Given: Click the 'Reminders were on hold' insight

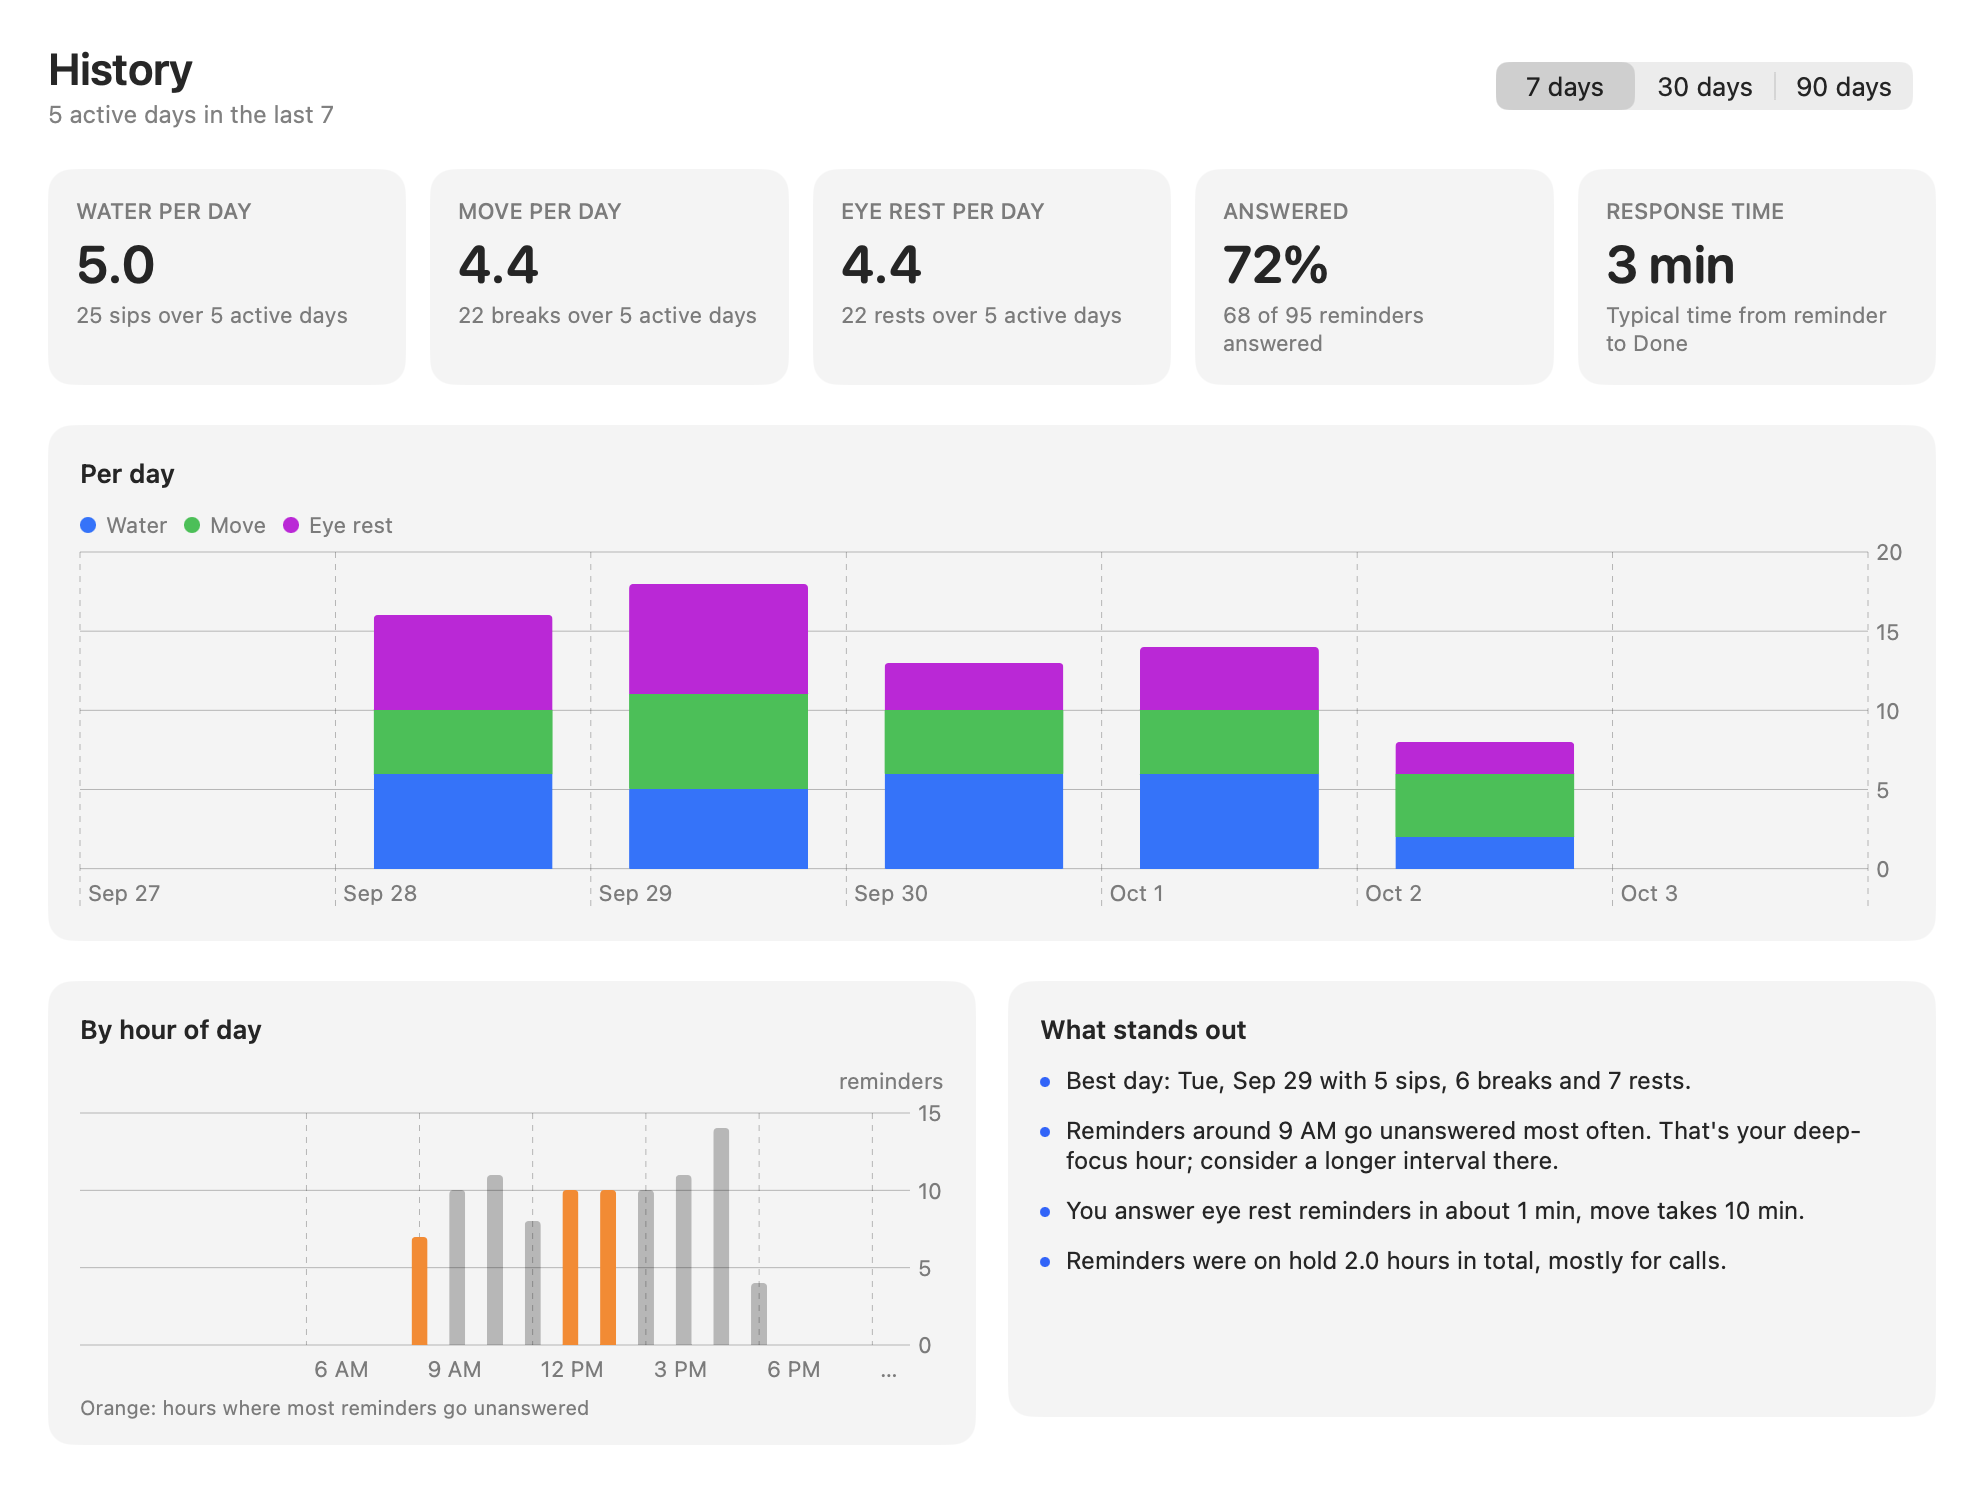Looking at the screenshot, I should point(1396,1260).
